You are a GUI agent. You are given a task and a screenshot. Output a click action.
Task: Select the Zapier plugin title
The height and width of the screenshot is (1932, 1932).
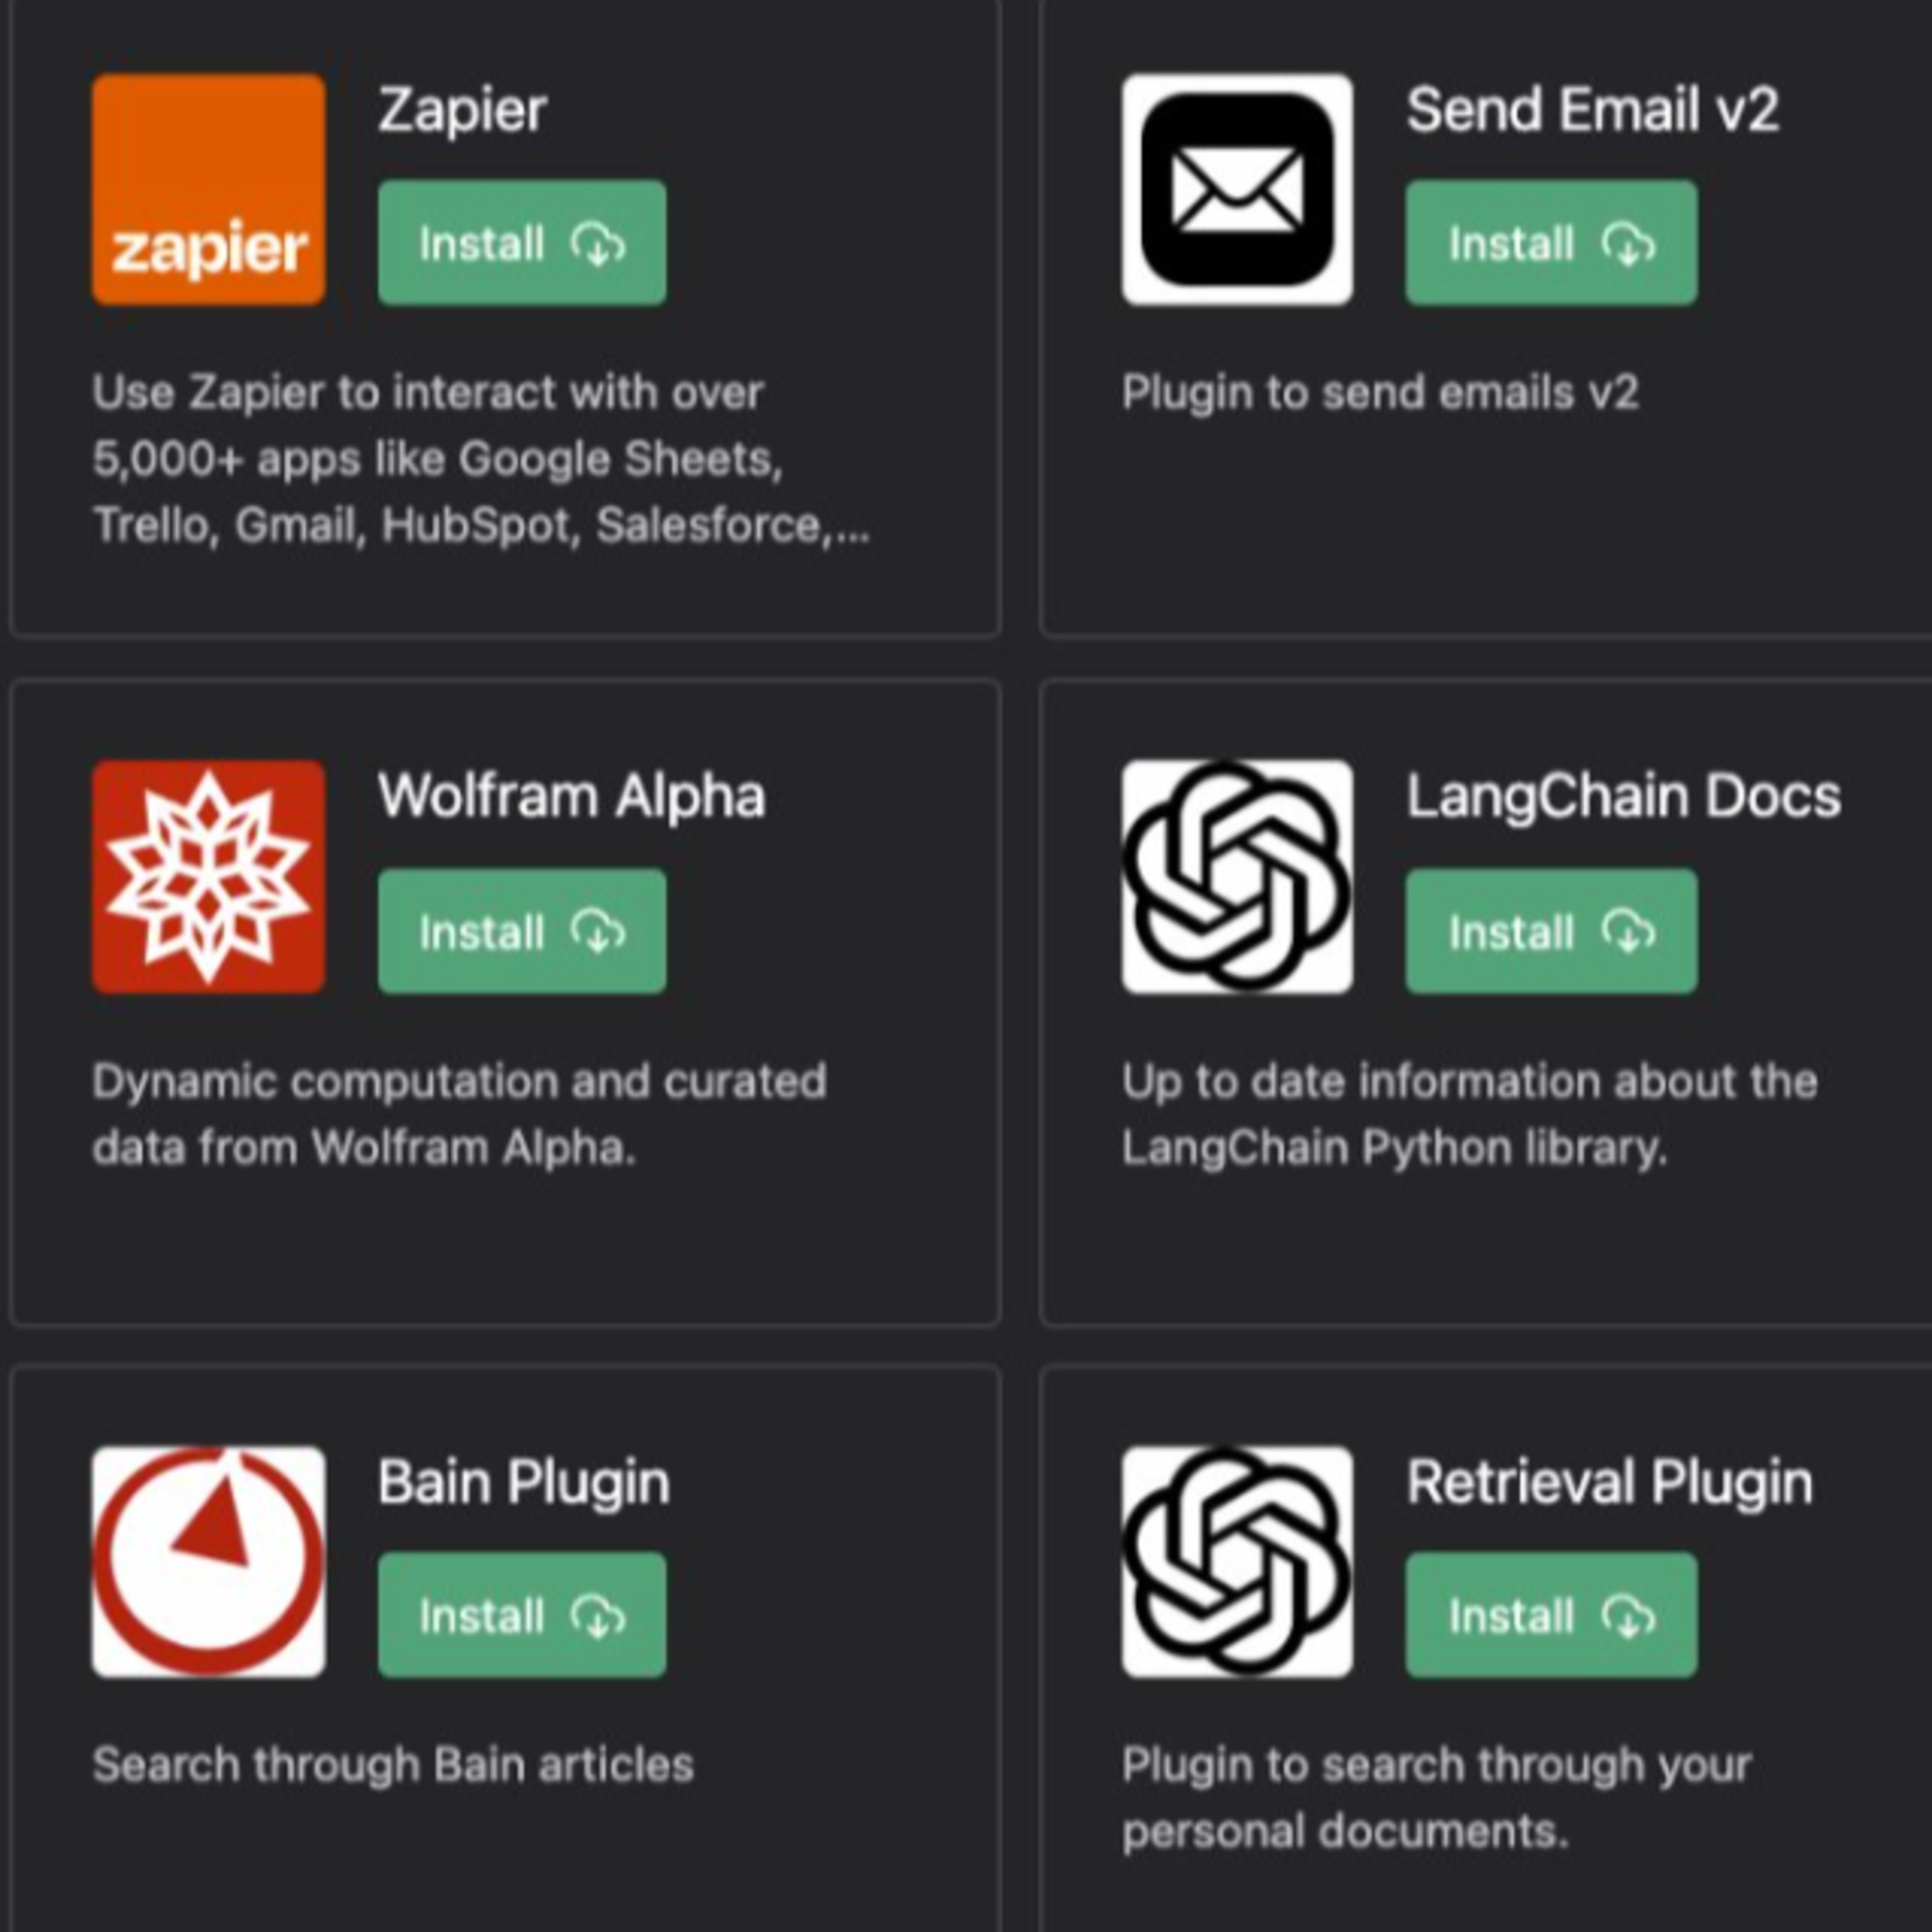(462, 111)
